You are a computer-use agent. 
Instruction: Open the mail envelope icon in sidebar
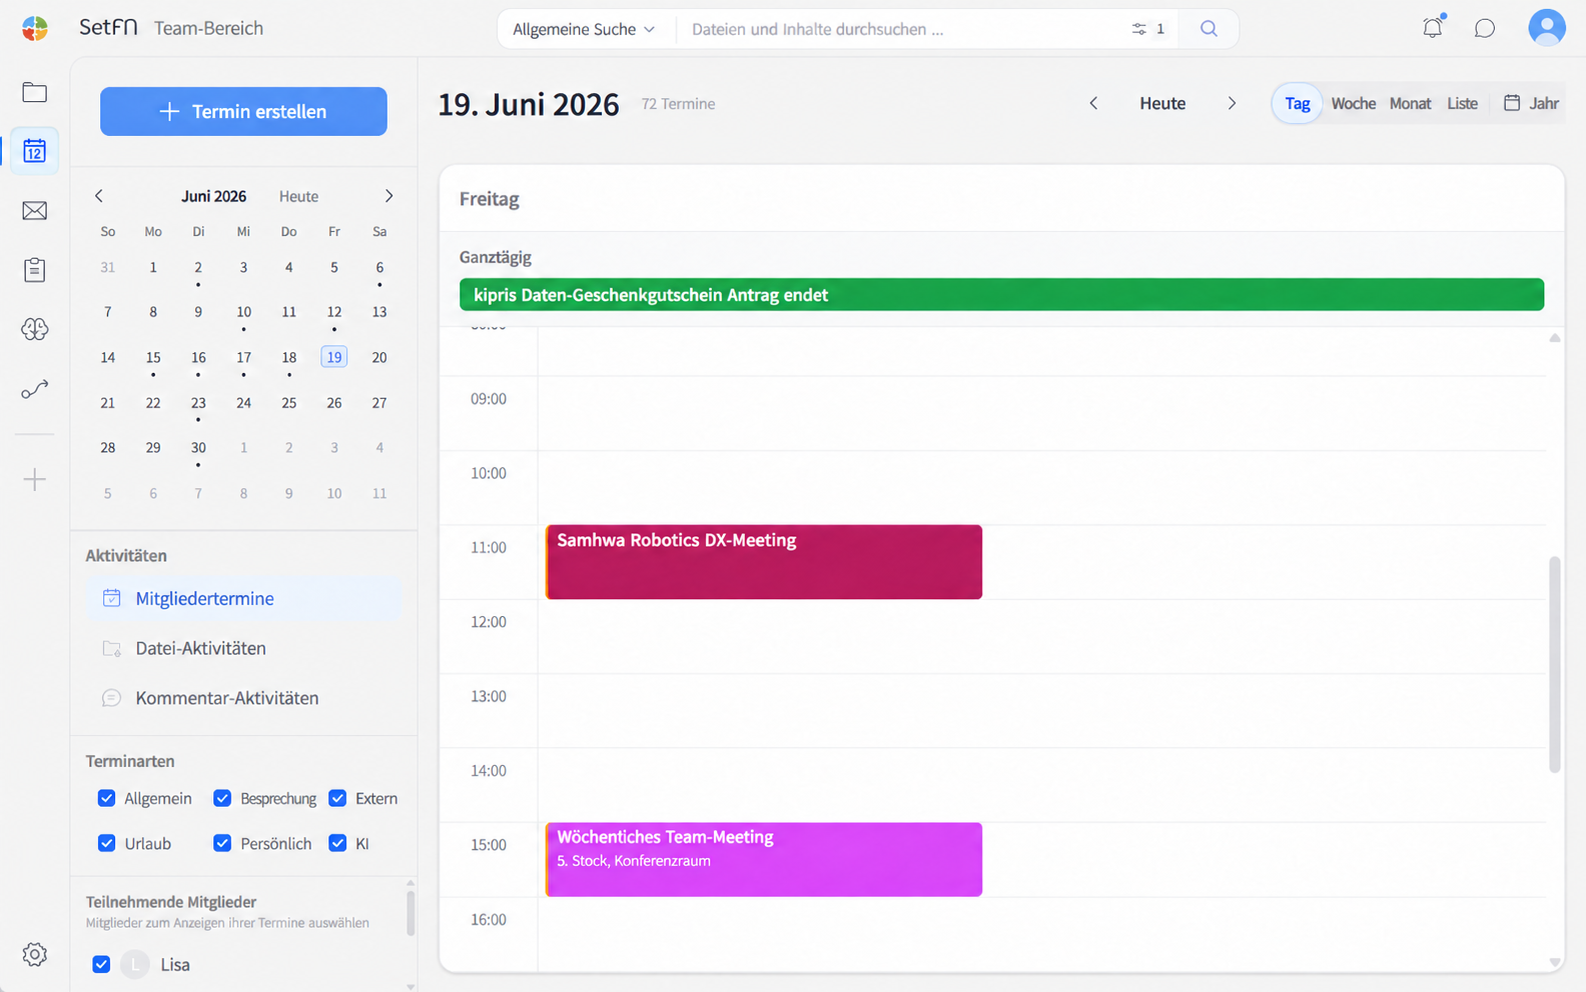(35, 211)
